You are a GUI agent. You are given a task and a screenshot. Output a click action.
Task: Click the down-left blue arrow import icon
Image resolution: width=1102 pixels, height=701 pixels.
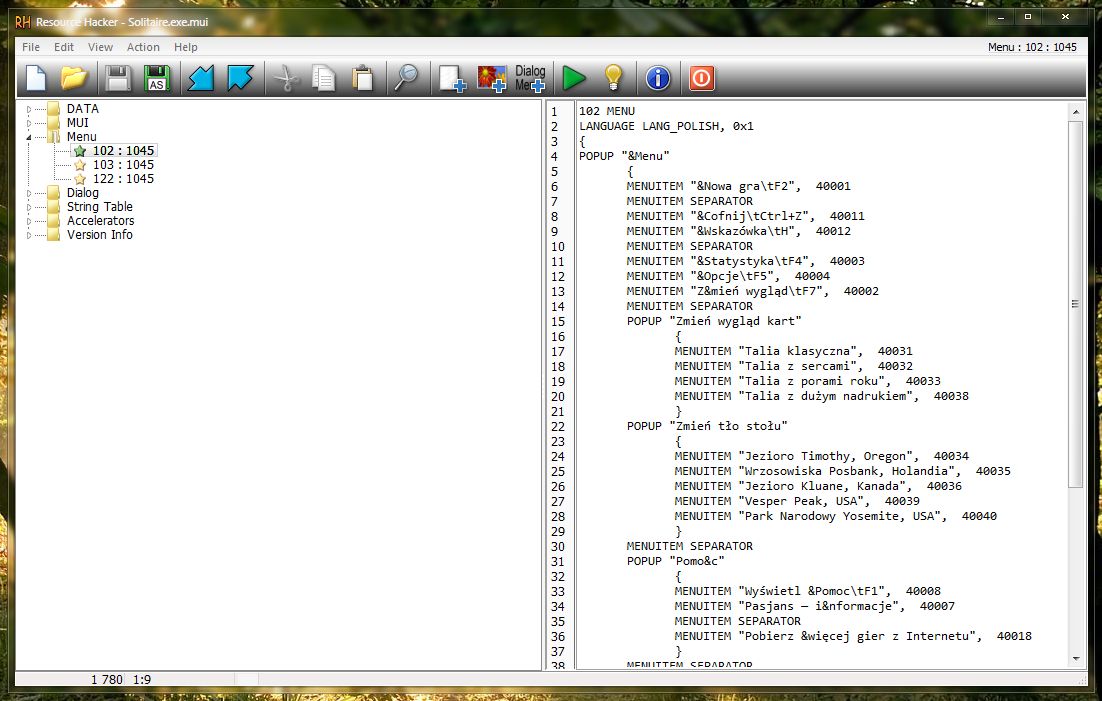point(200,78)
